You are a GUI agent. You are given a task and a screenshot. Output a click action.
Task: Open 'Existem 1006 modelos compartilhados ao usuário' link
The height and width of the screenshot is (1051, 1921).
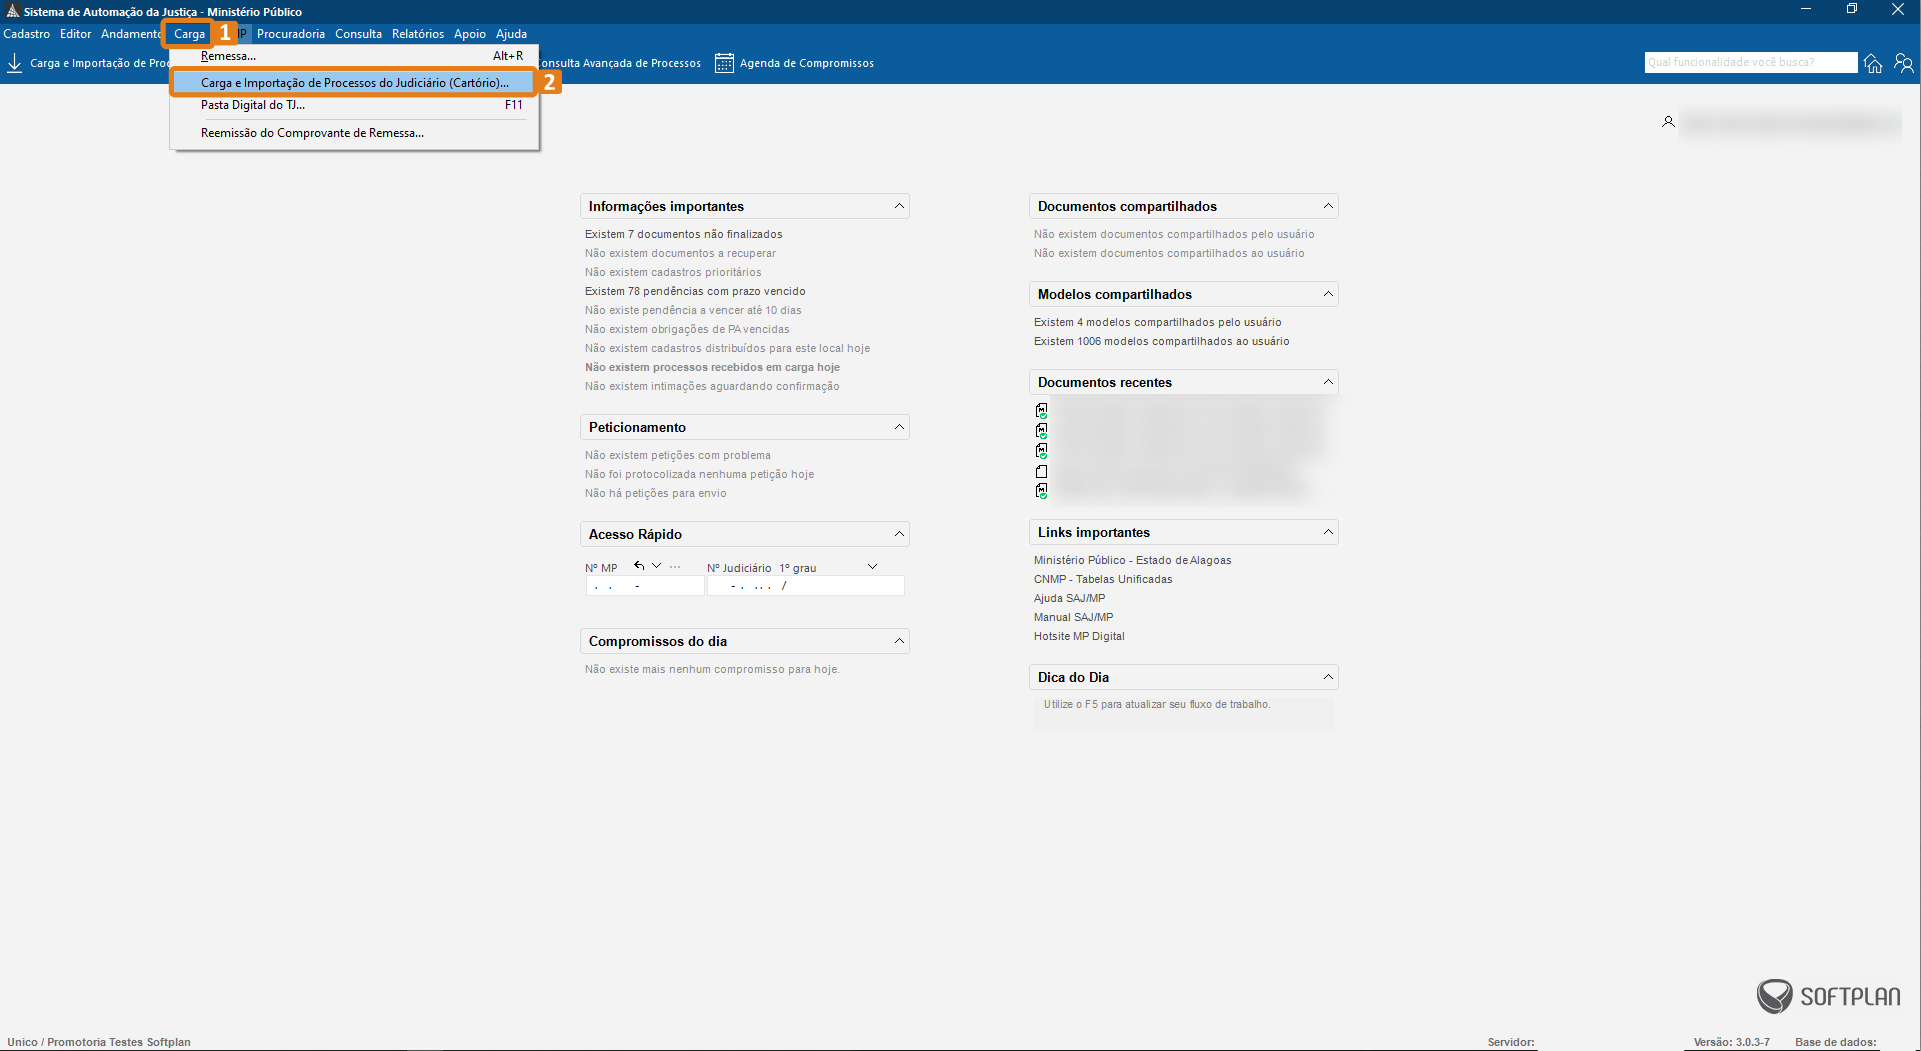point(1162,341)
